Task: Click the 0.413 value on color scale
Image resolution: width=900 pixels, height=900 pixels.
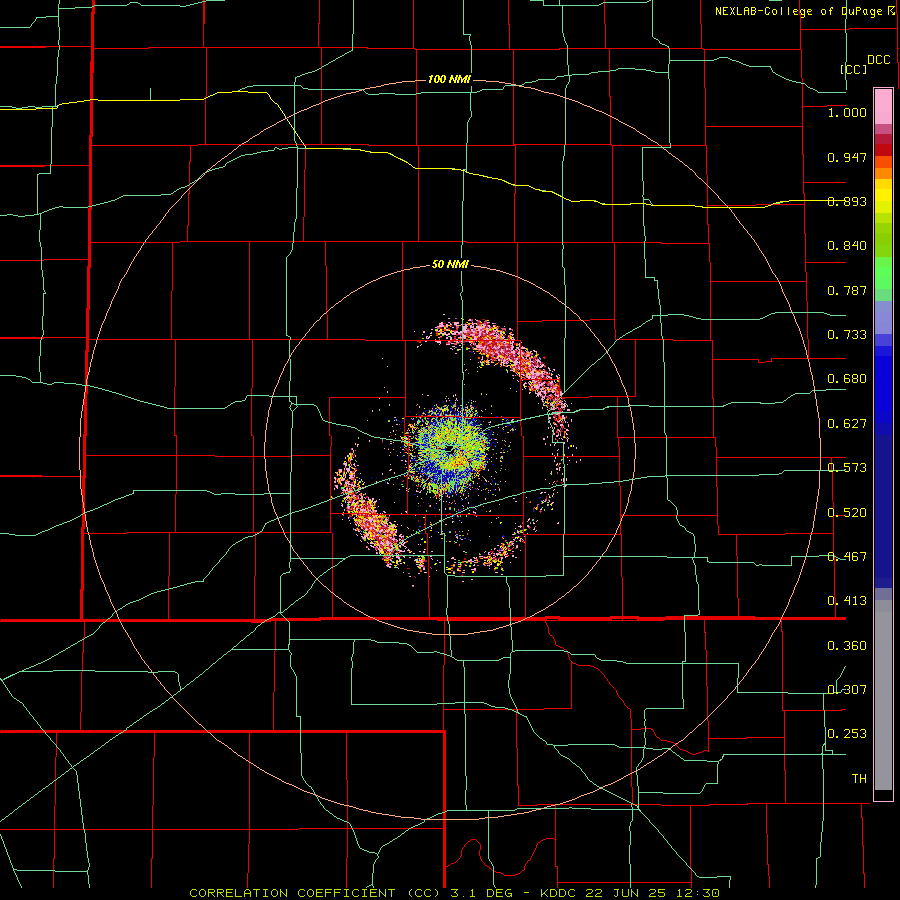Action: 847,601
